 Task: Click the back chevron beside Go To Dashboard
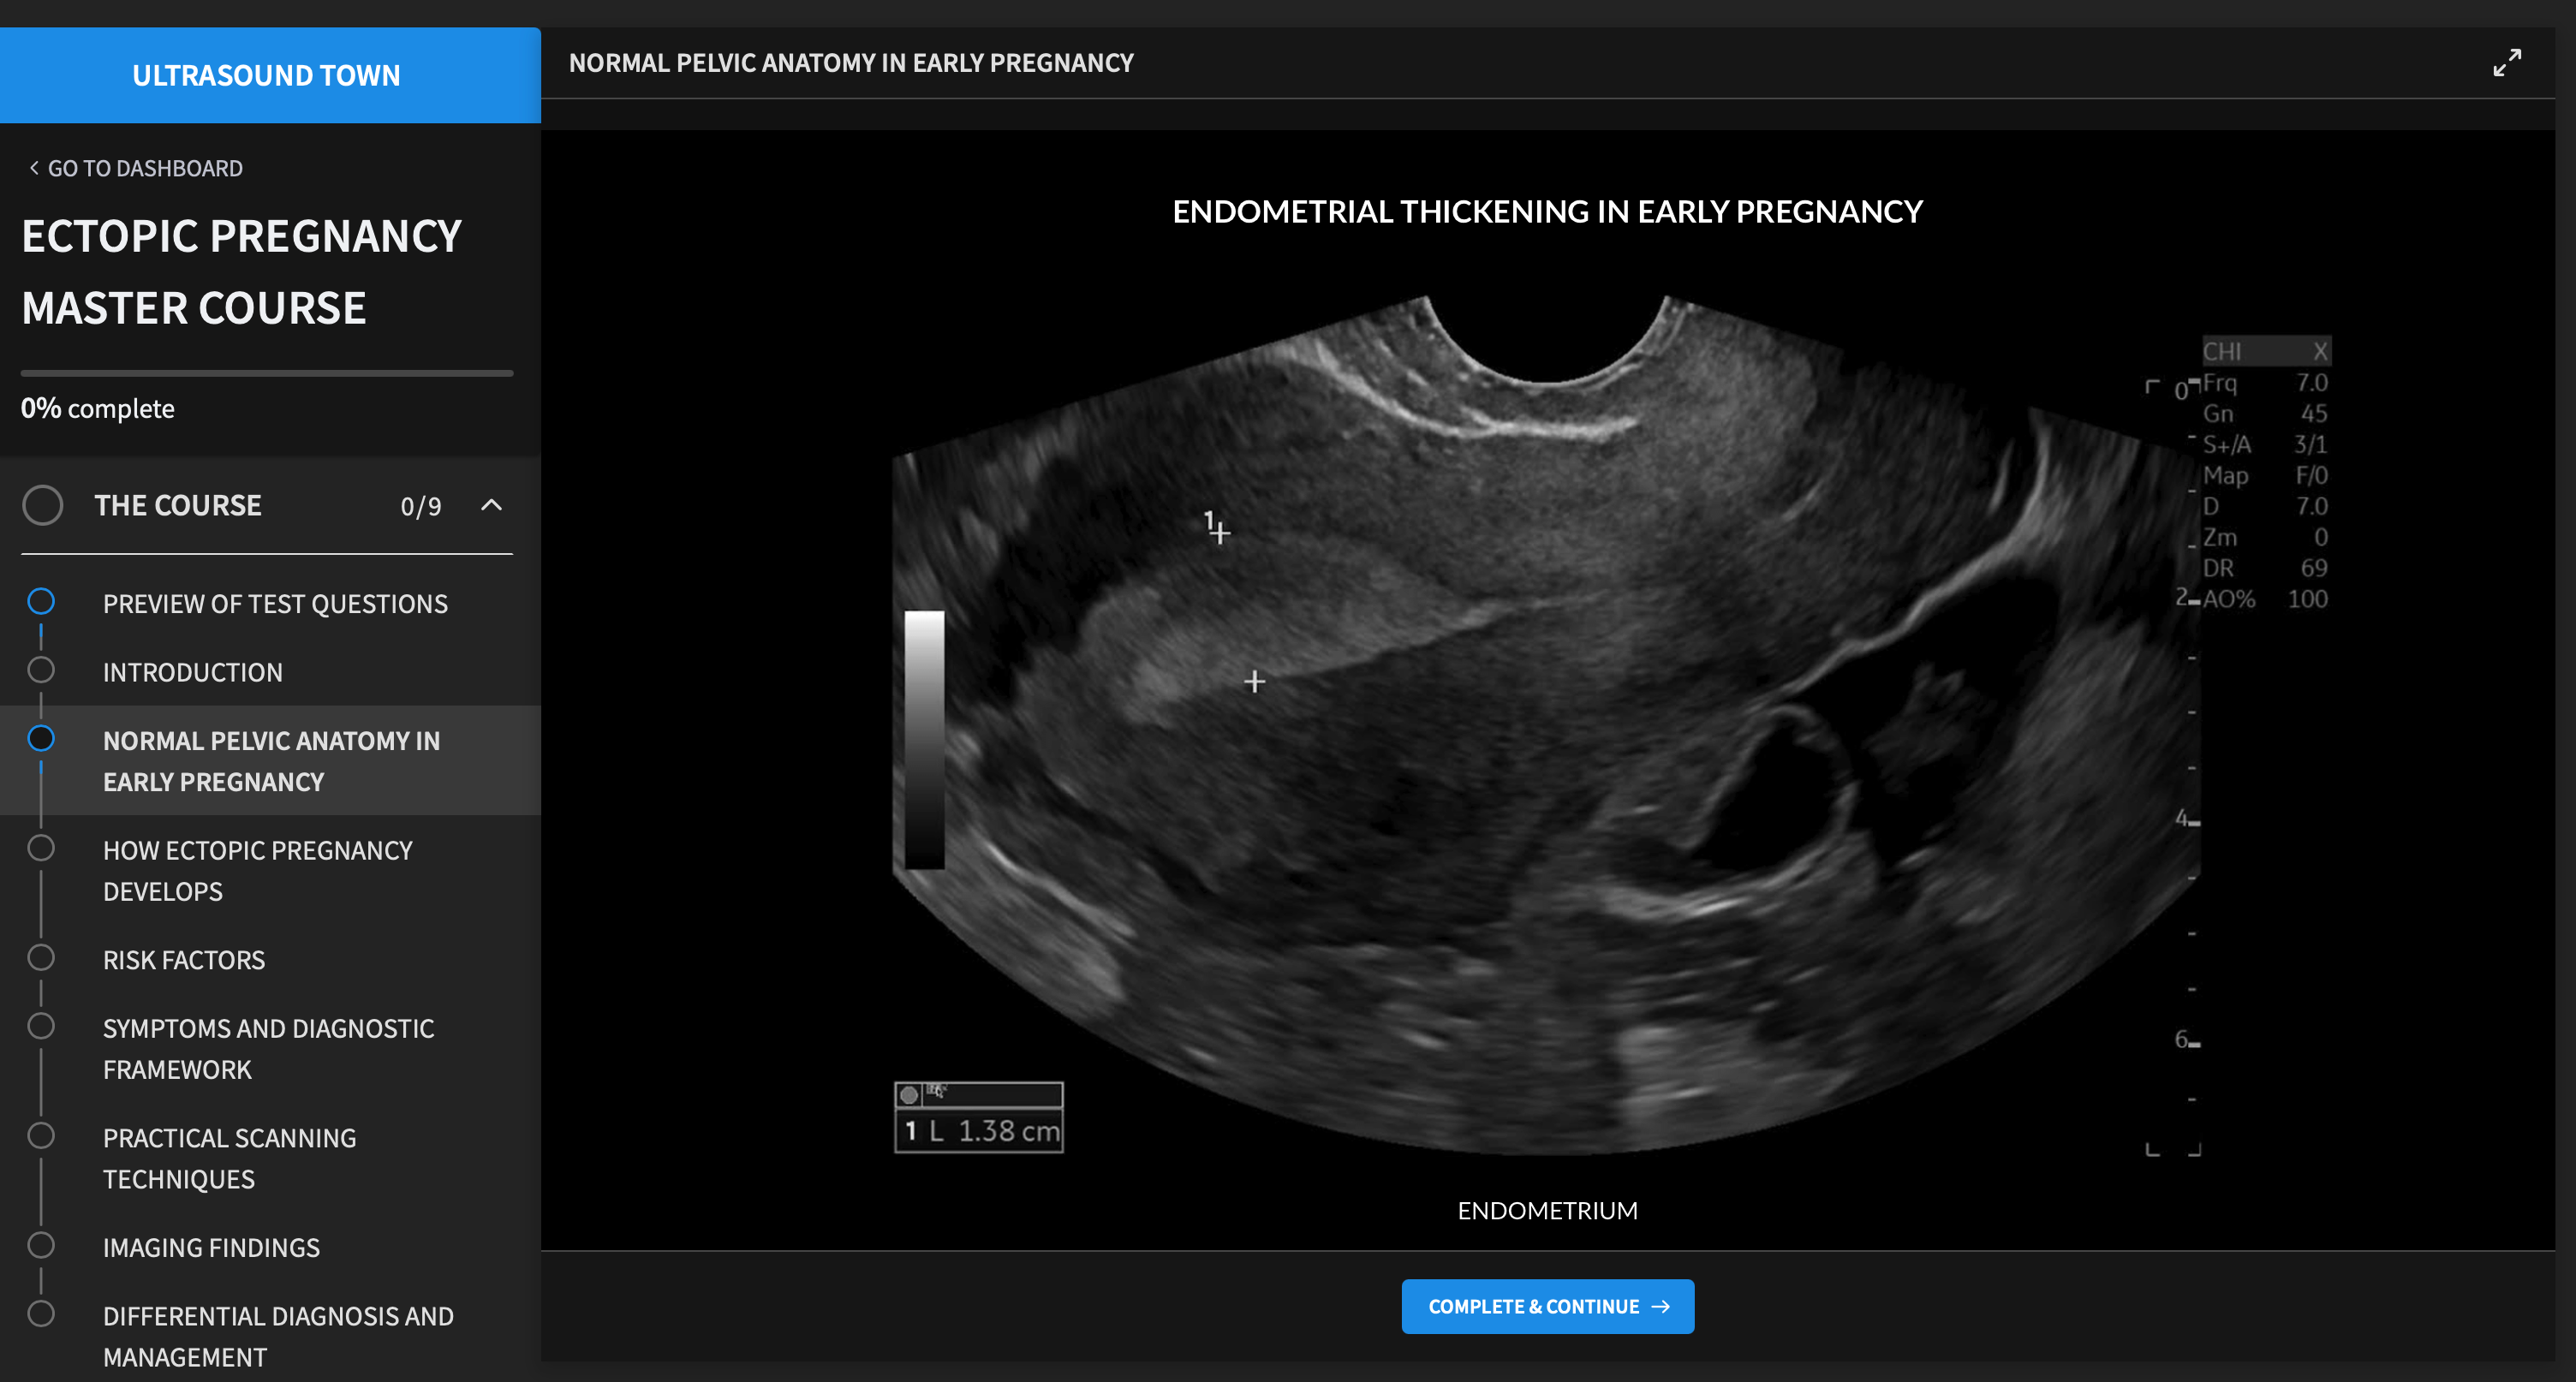pos(34,168)
